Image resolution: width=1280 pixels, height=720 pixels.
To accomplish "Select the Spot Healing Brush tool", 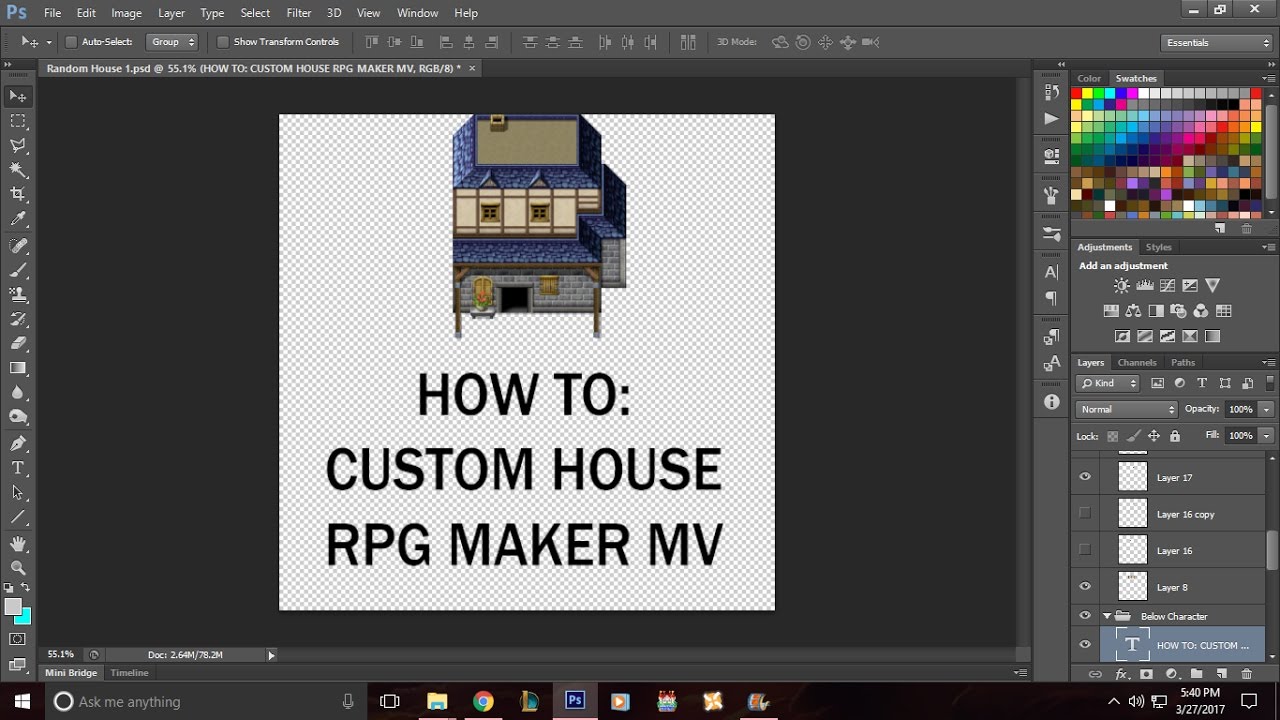I will click(18, 245).
